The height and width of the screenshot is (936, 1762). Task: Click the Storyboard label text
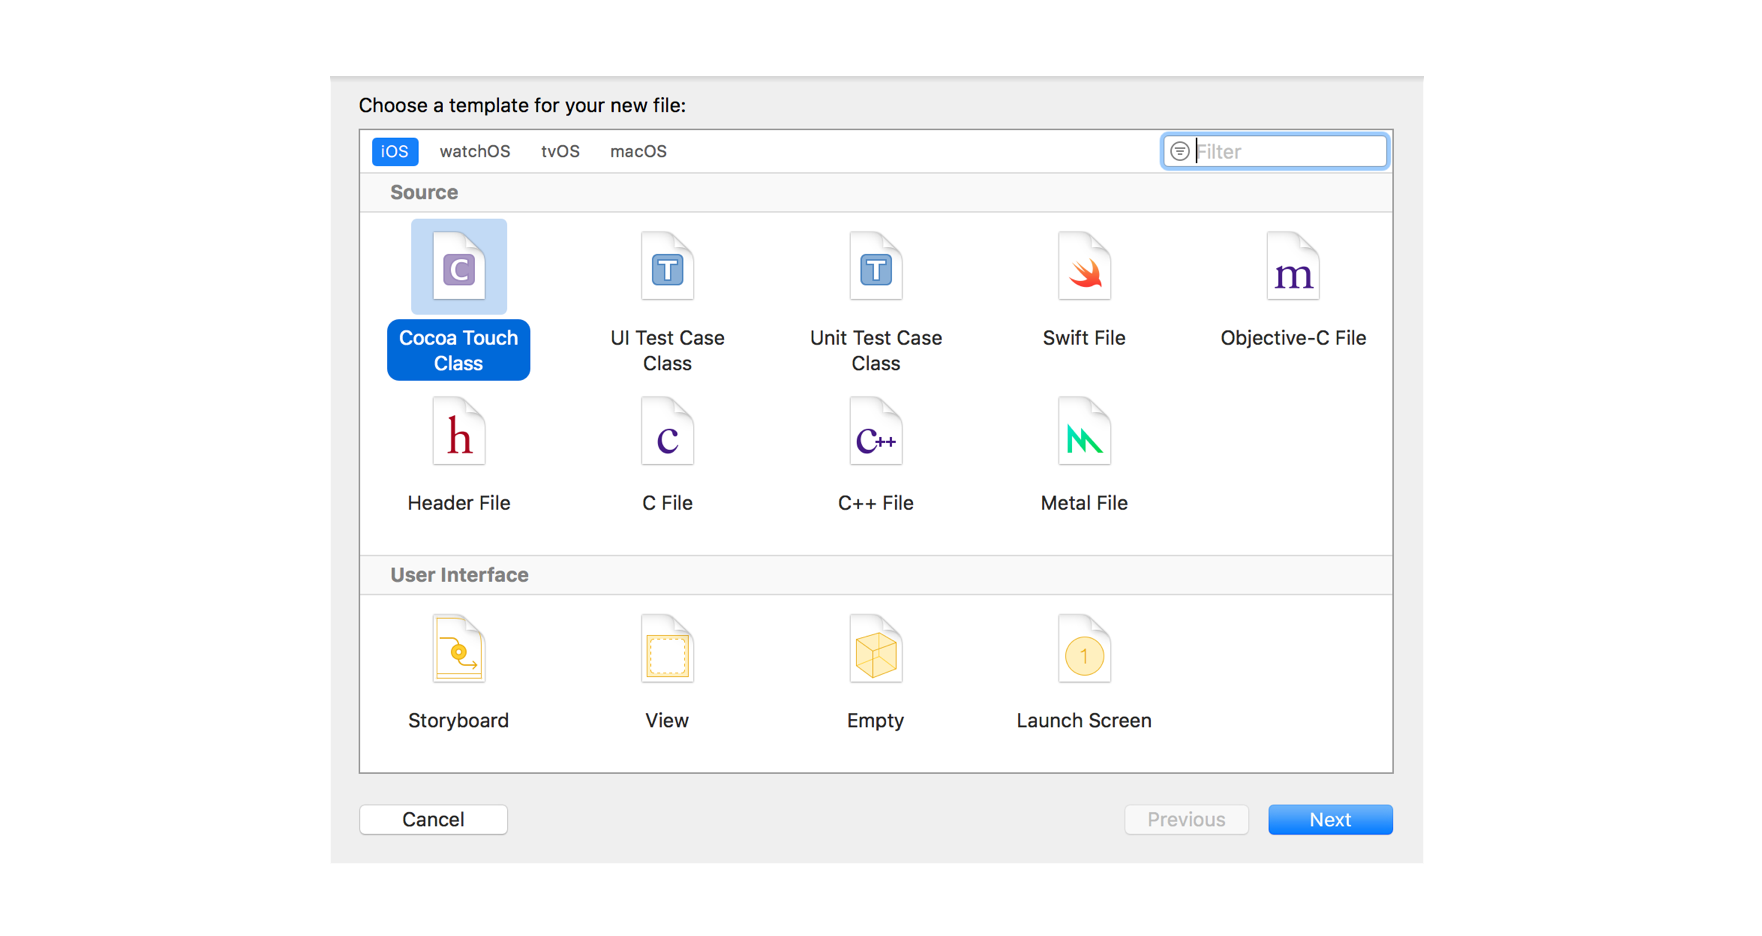click(x=459, y=720)
